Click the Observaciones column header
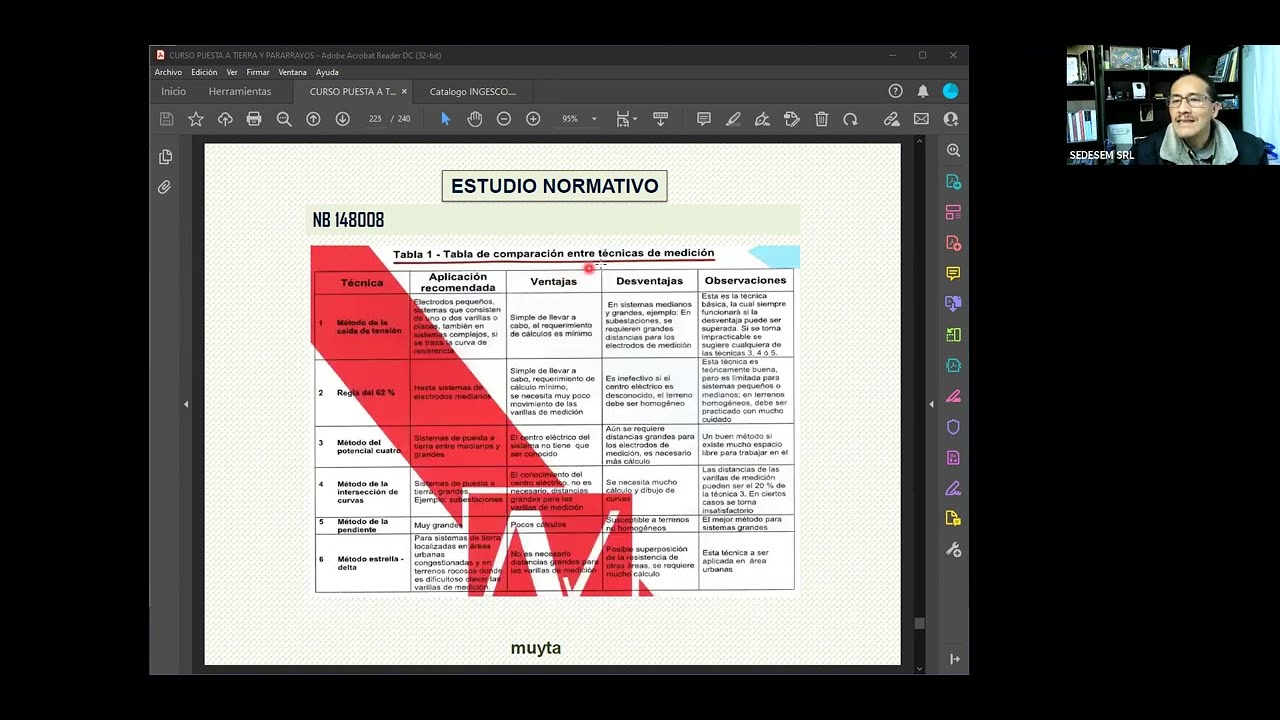Viewport: 1280px width, 720px height. pyautogui.click(x=745, y=281)
